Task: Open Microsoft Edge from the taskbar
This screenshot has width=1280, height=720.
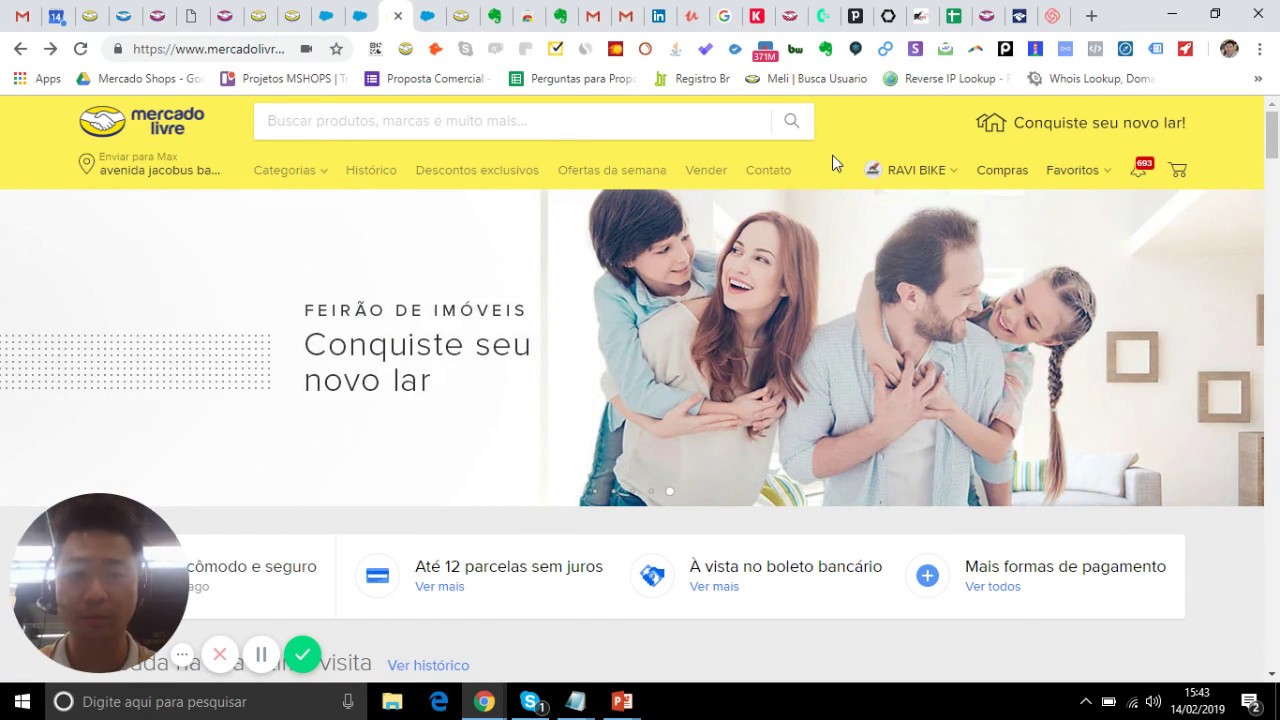Action: 438,702
